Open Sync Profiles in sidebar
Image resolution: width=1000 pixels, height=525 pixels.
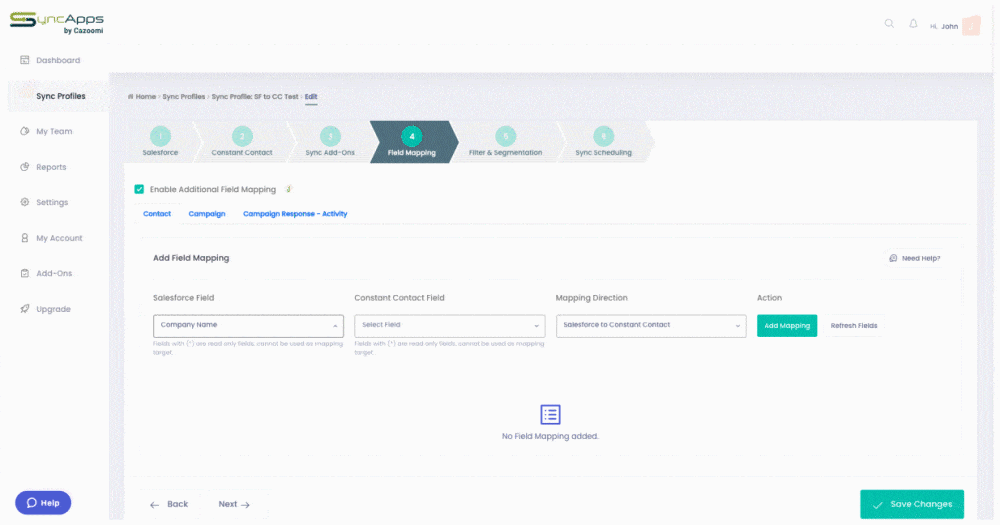coord(59,96)
